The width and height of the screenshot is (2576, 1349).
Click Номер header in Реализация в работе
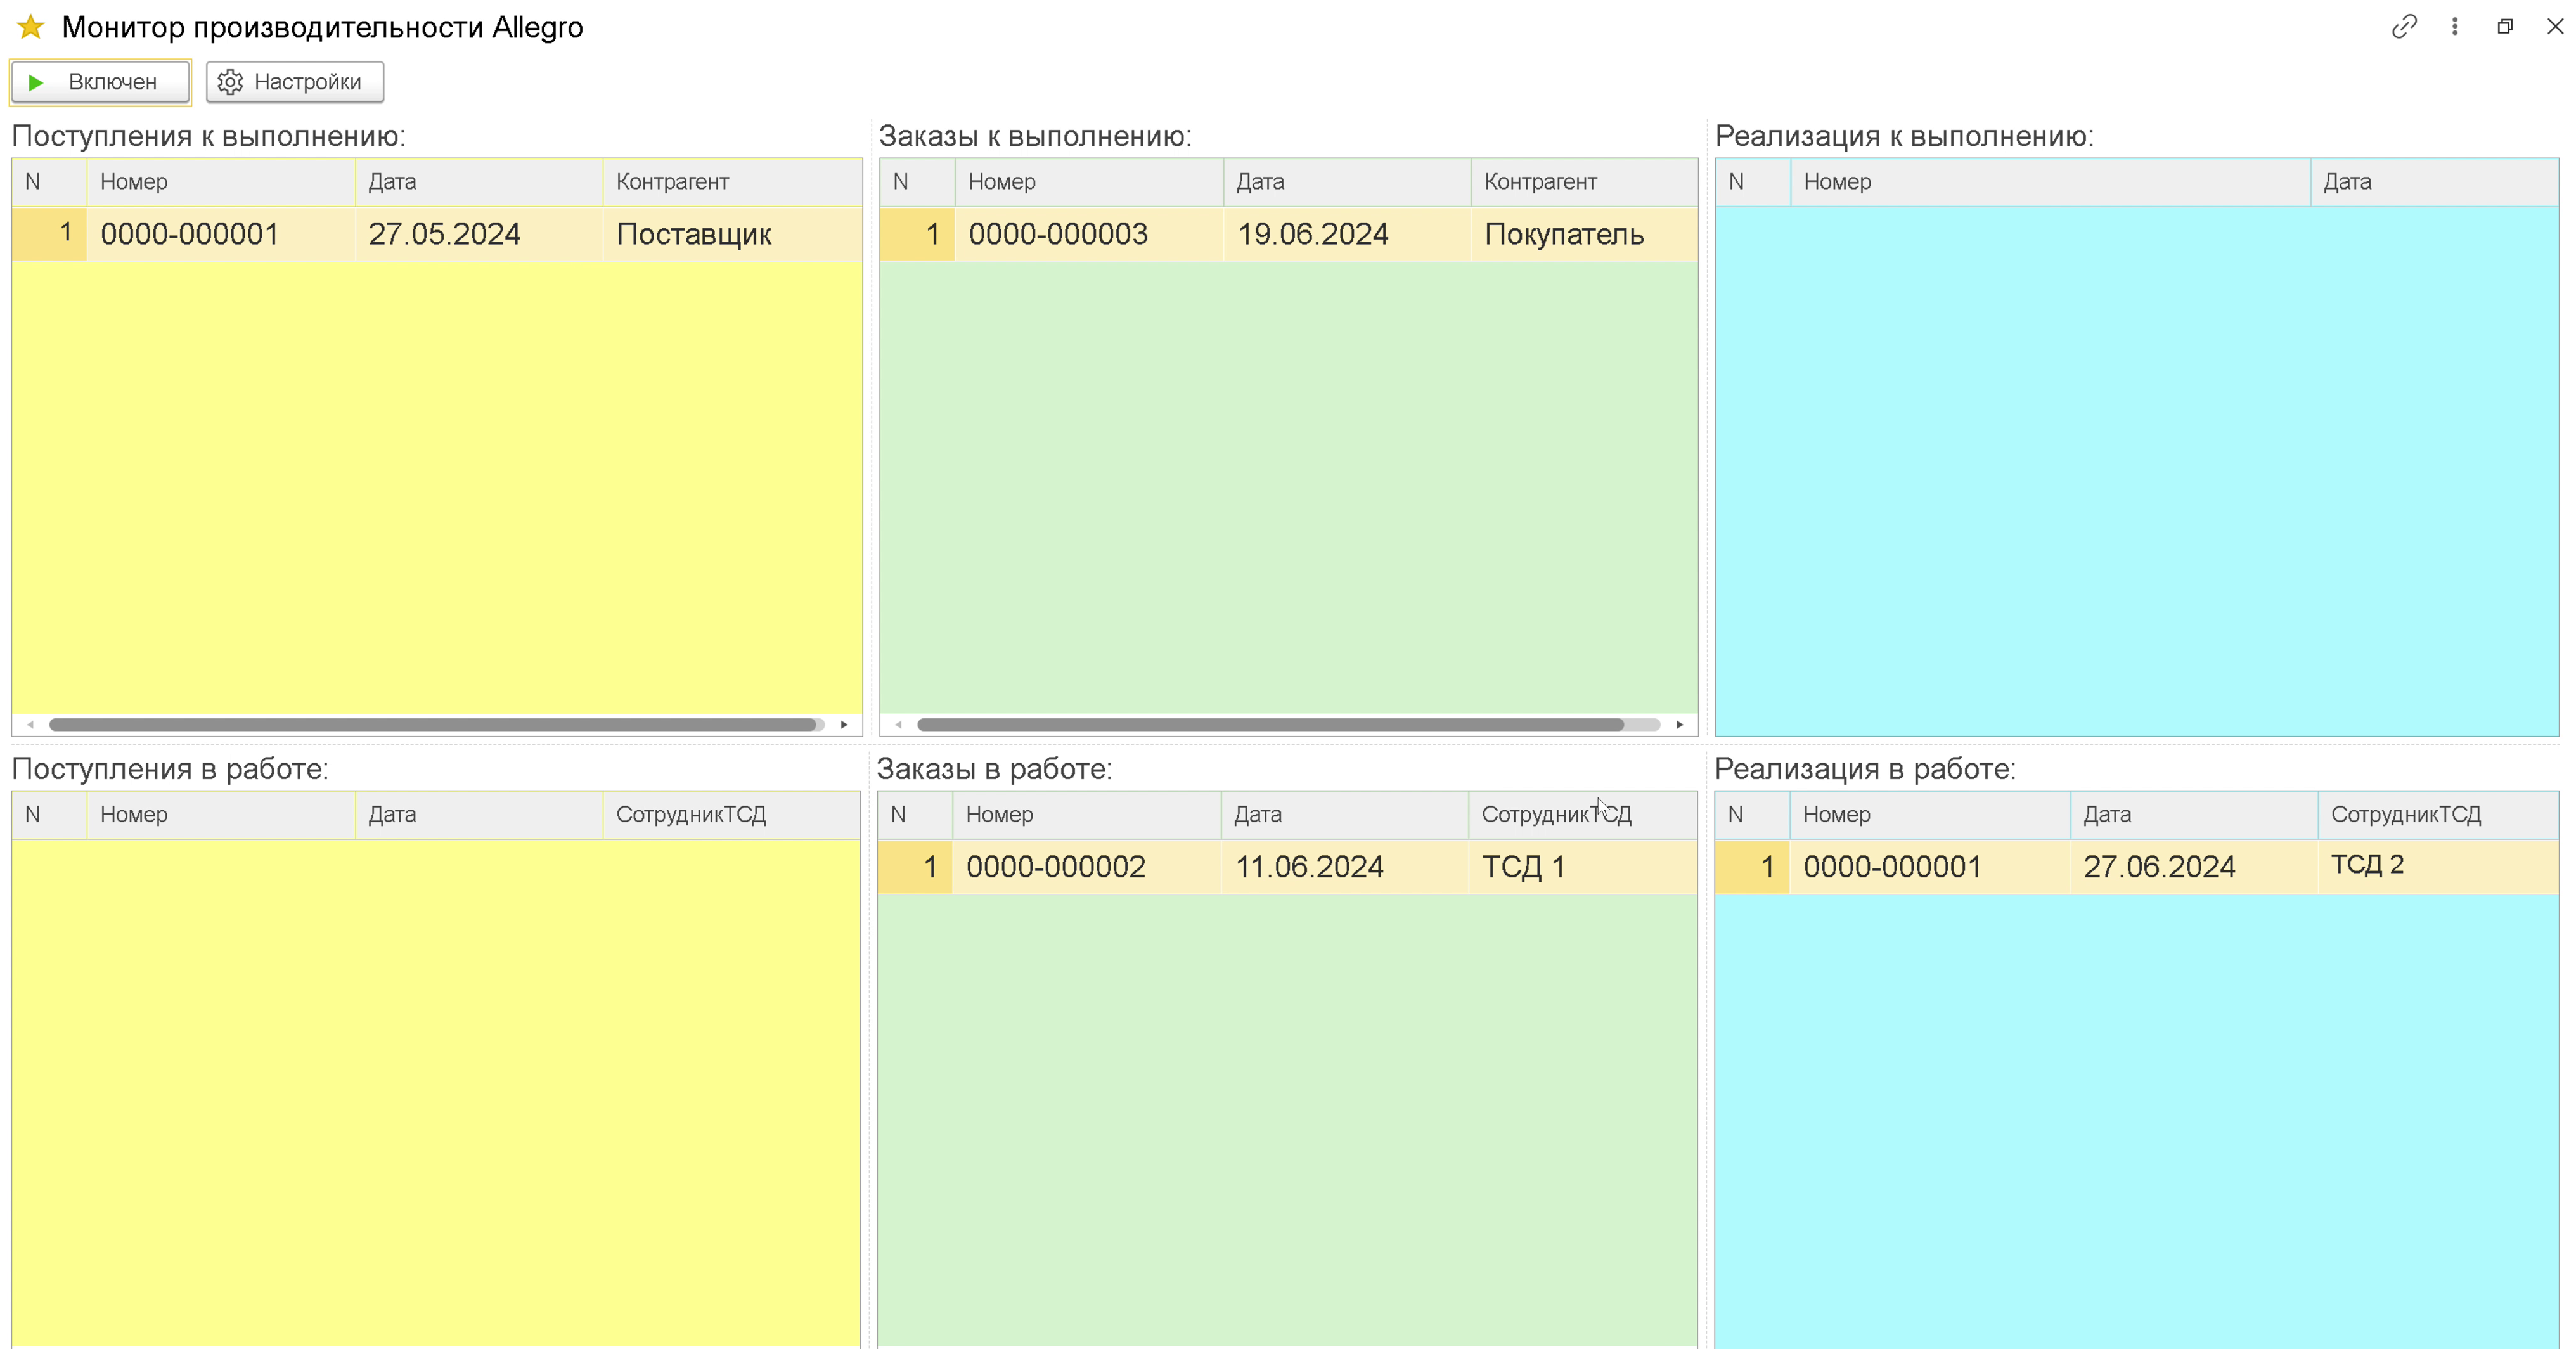(1930, 814)
